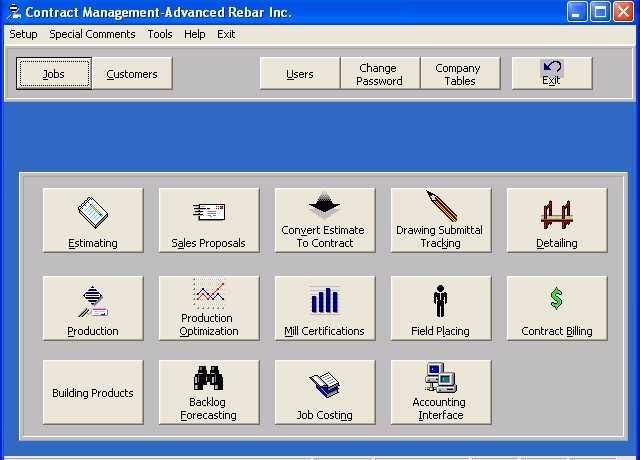Open the Help menu
The width and height of the screenshot is (640, 460).
click(x=195, y=34)
